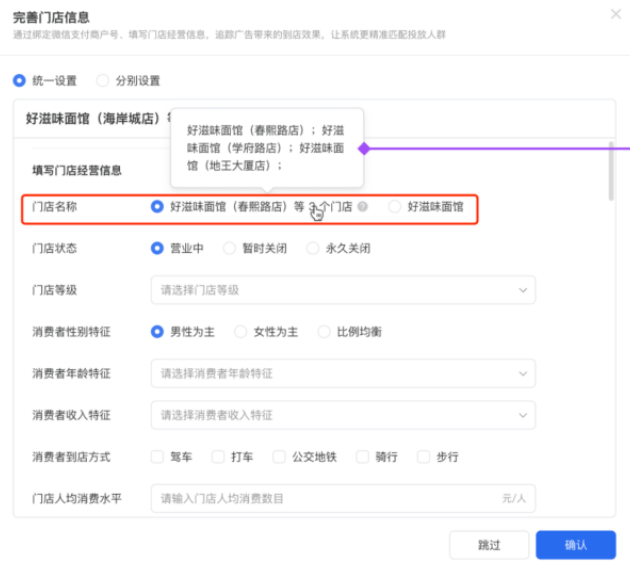Viewport: 630px width, 568px height.
Task: Expand the 消费者收入特征 dropdown
Action: (x=342, y=414)
